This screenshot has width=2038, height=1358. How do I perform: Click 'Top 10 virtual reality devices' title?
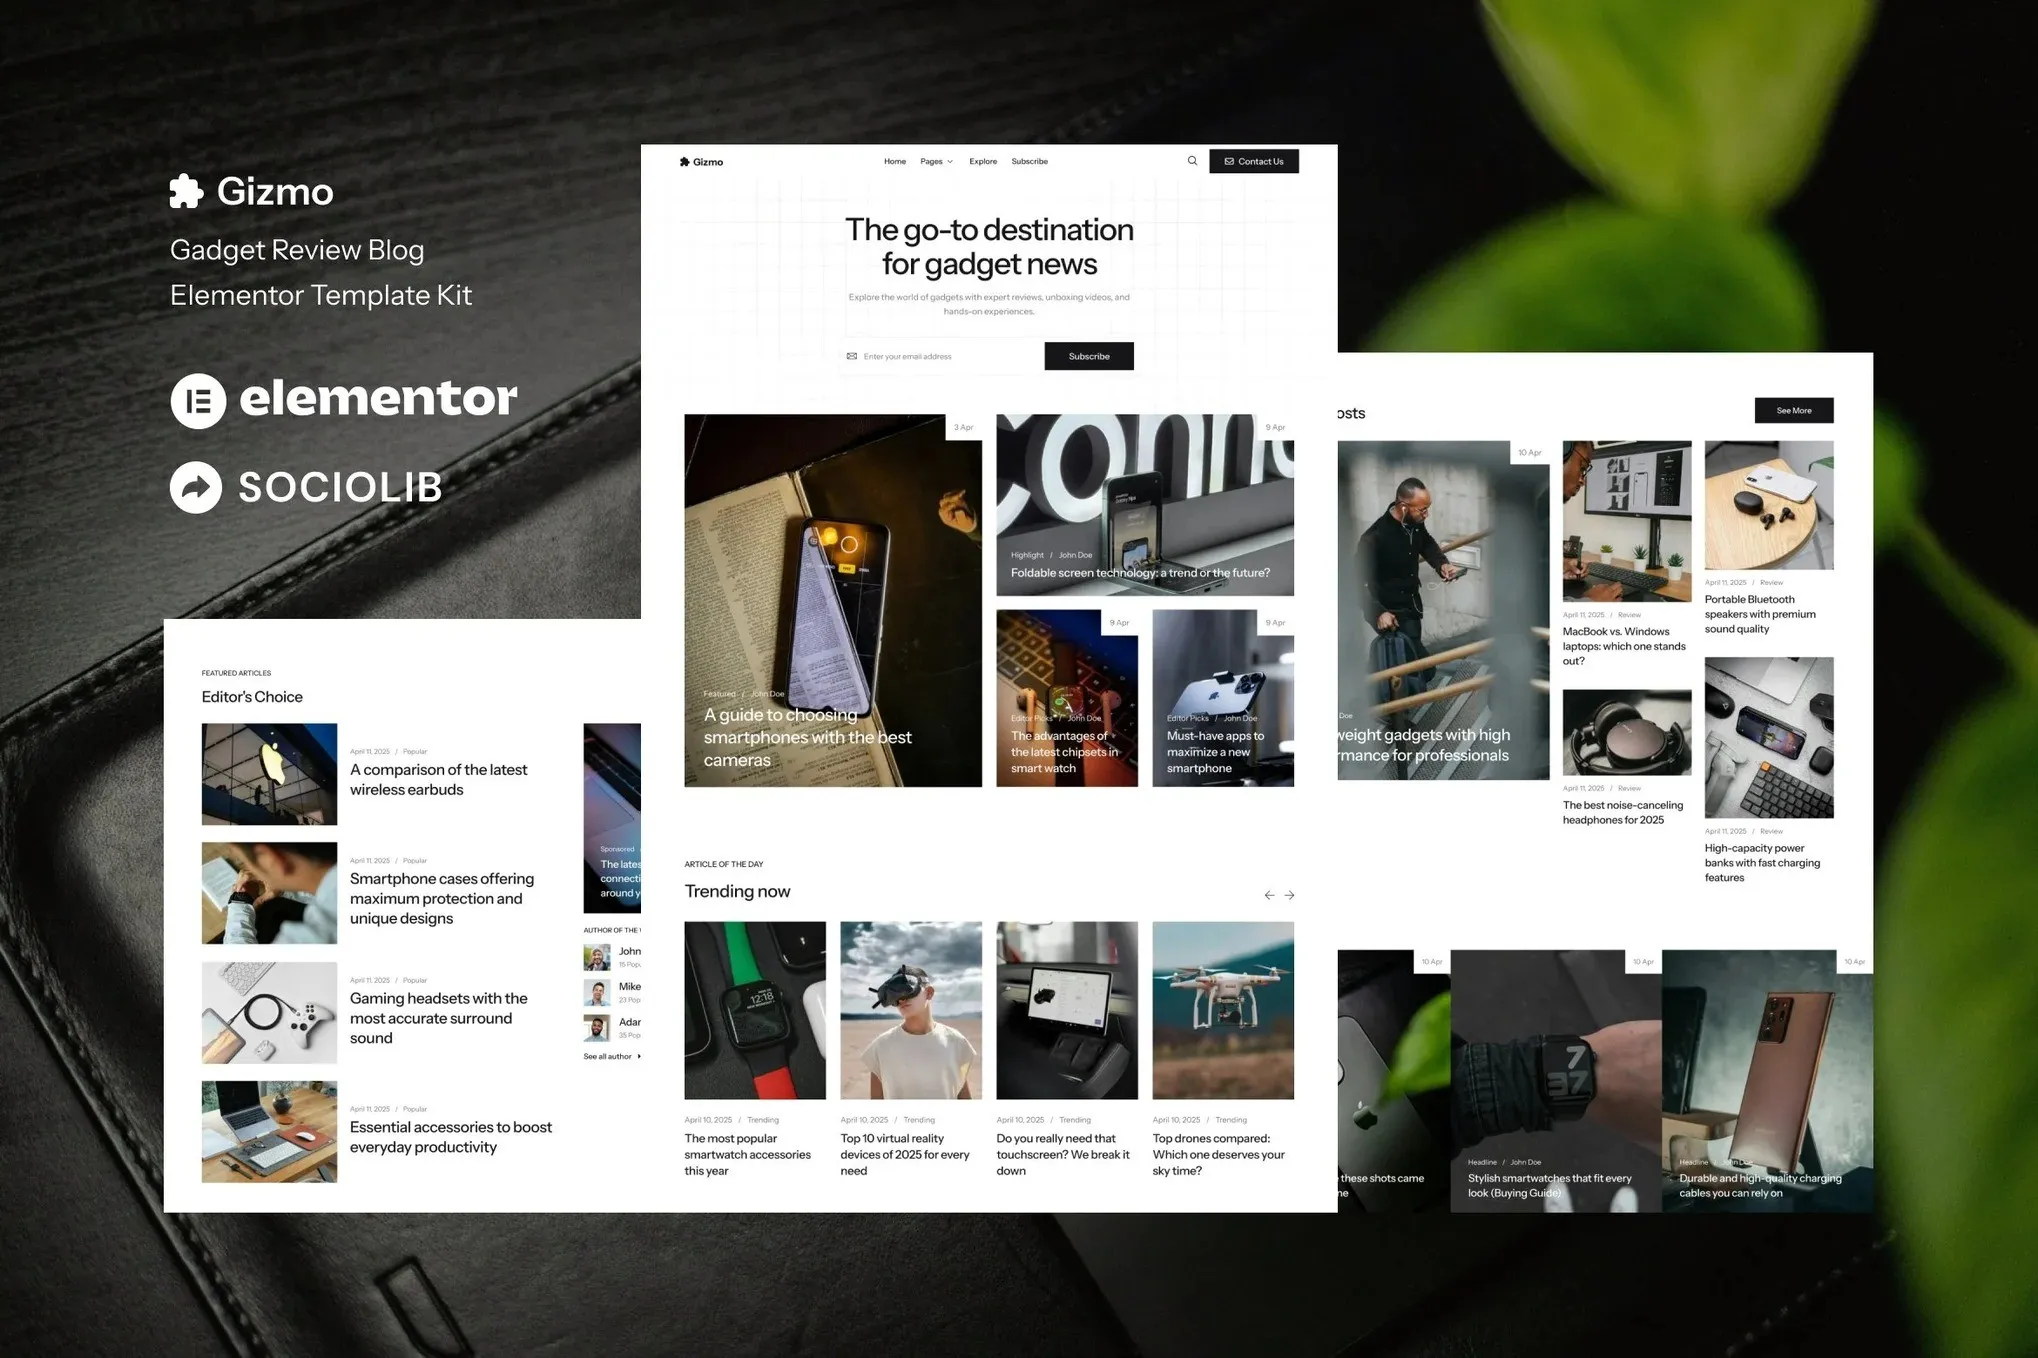tap(905, 1154)
